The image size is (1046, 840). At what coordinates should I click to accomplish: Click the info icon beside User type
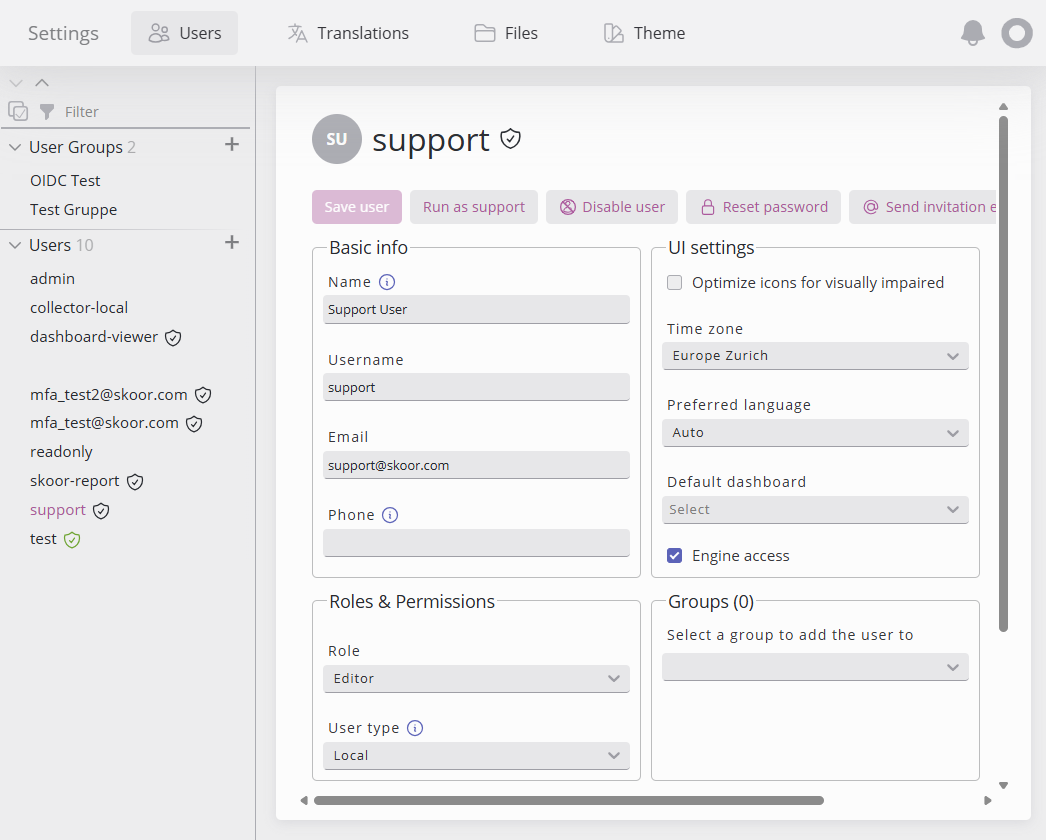coord(415,728)
